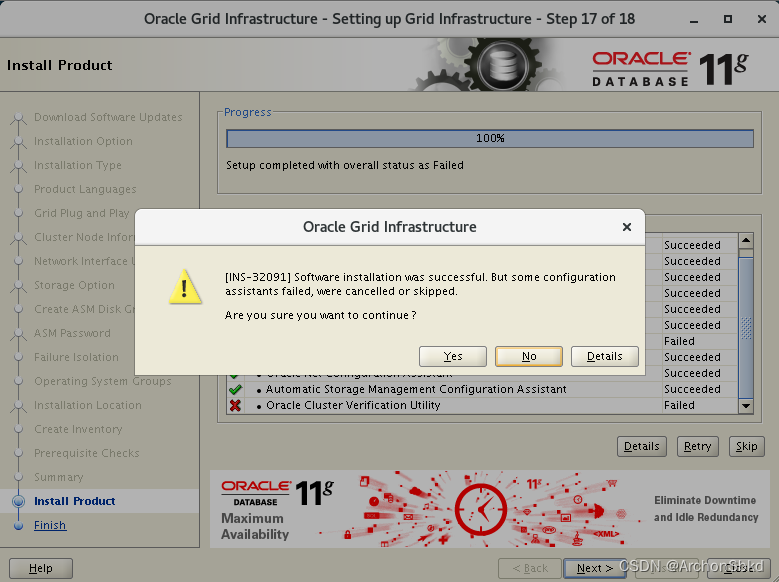This screenshot has width=779, height=582.
Task: Select Summary step in sidebar
Action: [x=59, y=477]
